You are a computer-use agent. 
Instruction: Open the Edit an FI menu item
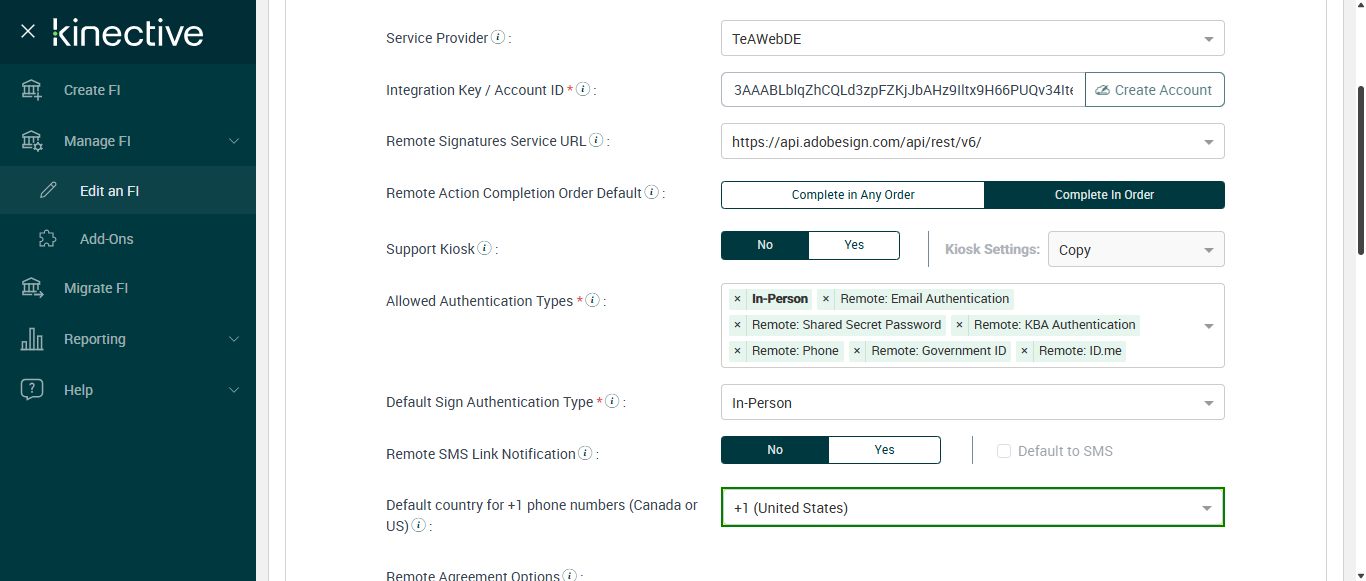tap(109, 191)
